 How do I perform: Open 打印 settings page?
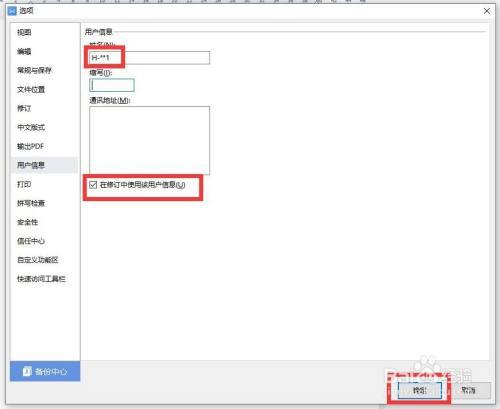[x=24, y=184]
